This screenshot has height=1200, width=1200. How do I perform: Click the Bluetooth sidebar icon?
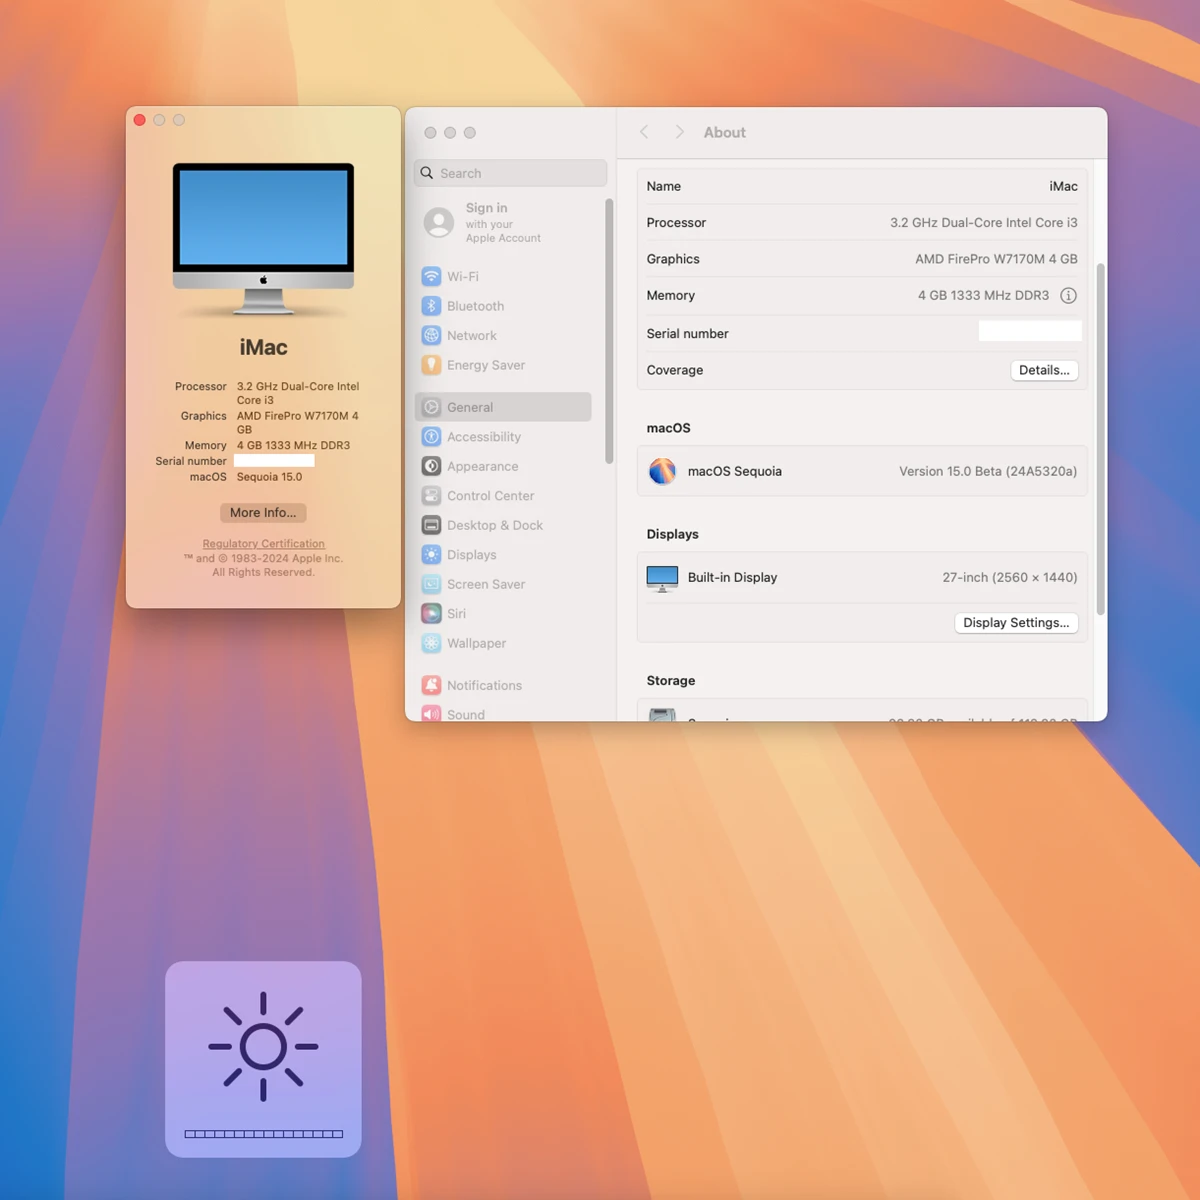tap(431, 306)
